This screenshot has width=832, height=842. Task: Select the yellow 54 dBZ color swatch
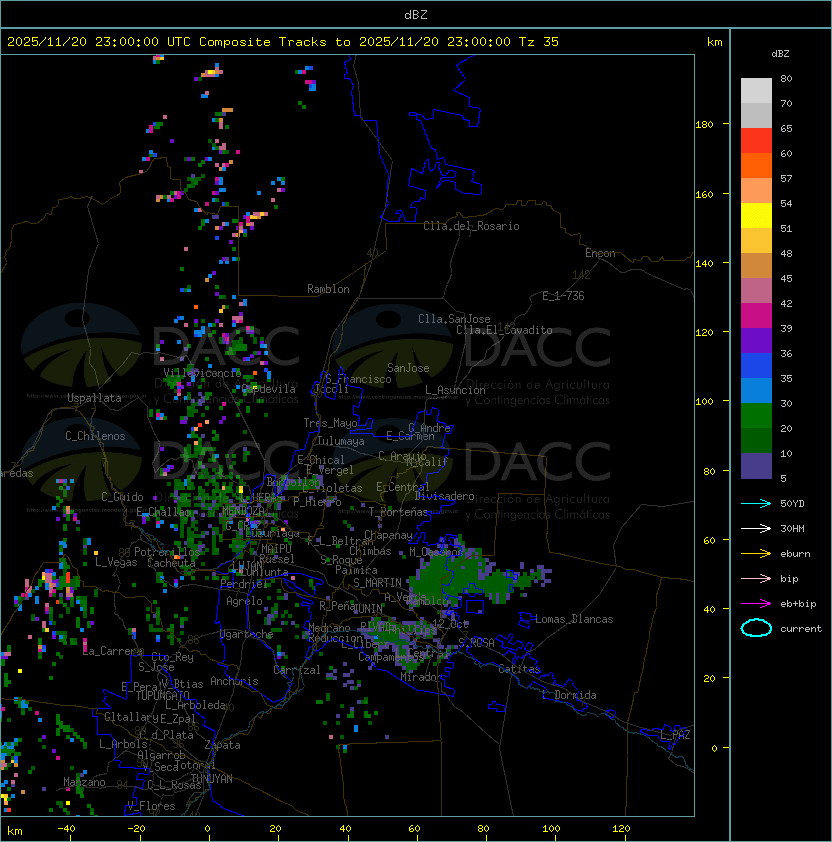point(756,216)
